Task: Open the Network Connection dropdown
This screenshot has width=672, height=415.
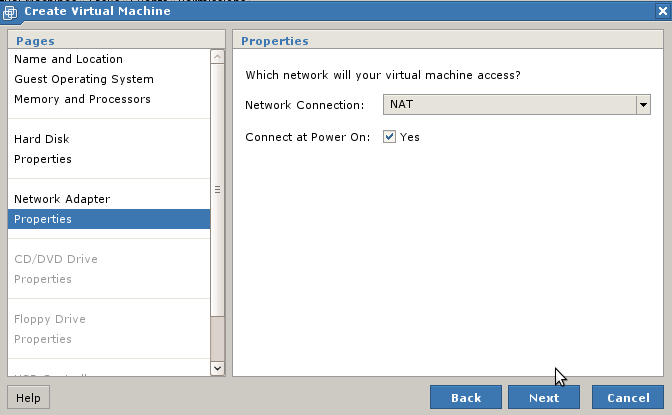Action: click(643, 105)
